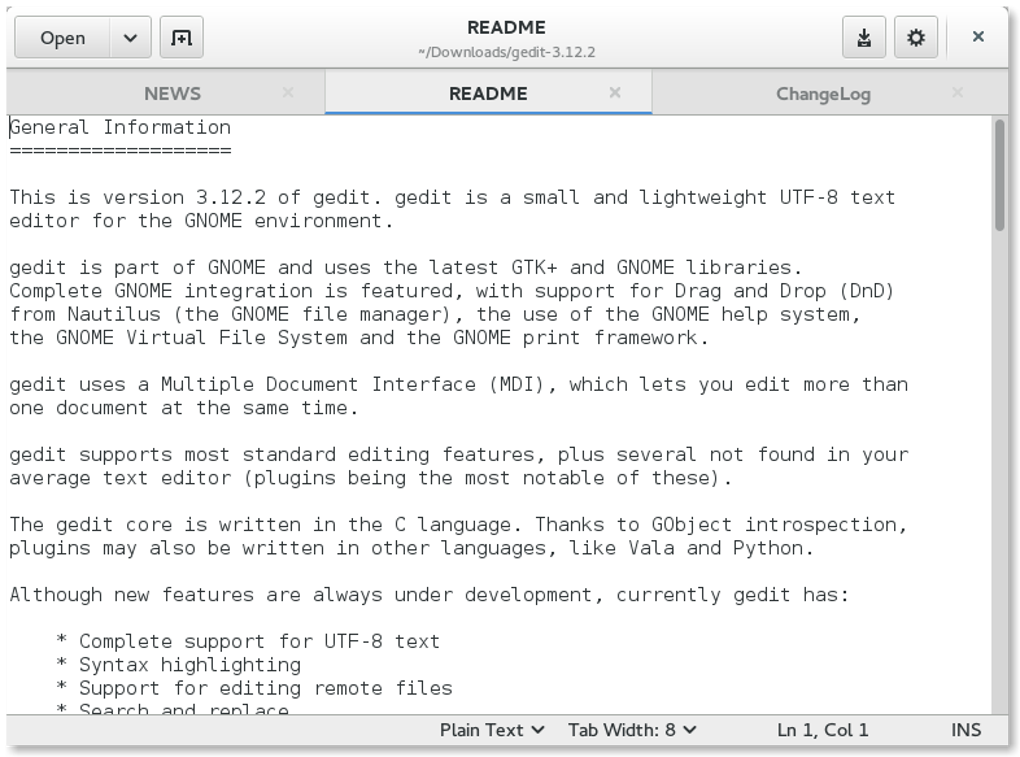Close the ChangeLog tab
The width and height of the screenshot is (1020, 757).
(958, 93)
